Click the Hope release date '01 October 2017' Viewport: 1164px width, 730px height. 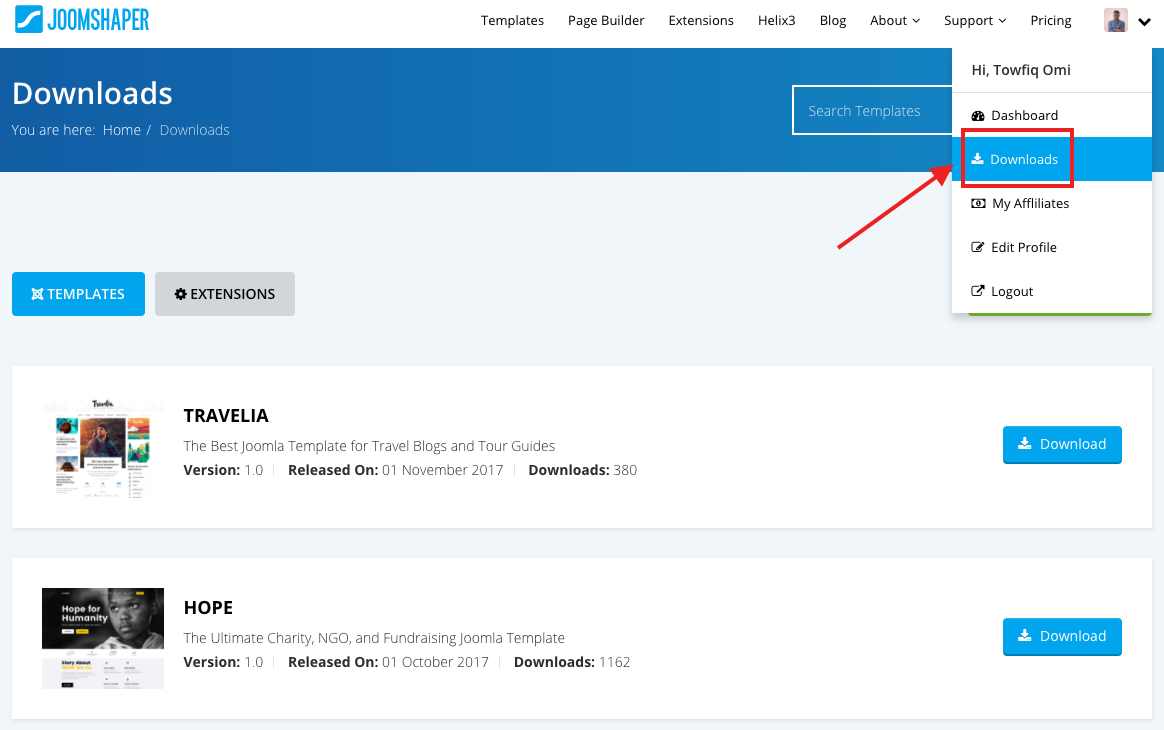pos(435,662)
